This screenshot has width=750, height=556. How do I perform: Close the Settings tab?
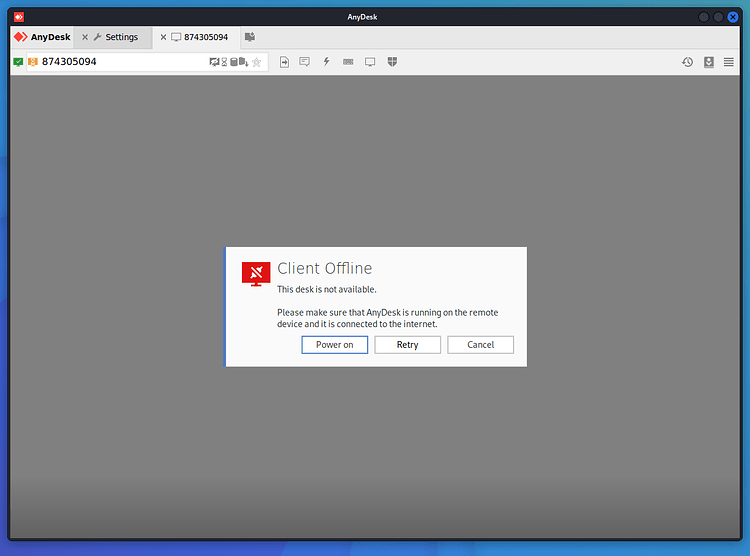coord(85,37)
